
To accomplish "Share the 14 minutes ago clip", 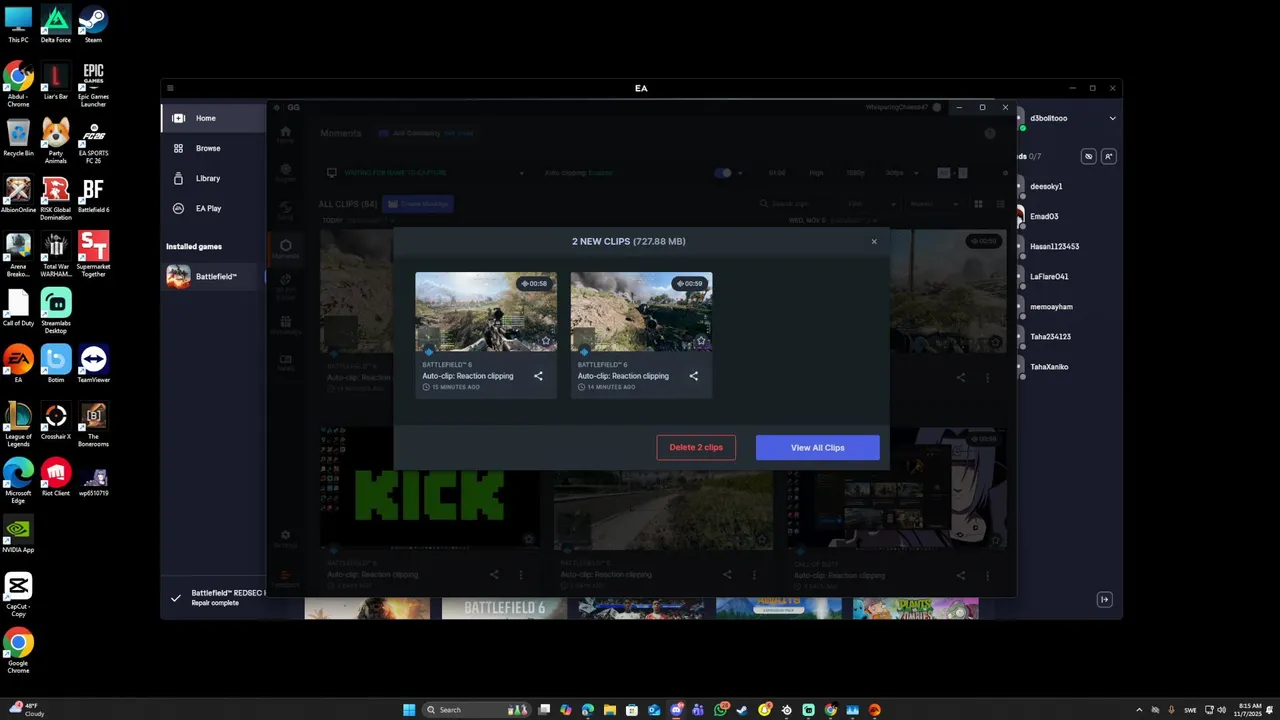I will [693, 376].
